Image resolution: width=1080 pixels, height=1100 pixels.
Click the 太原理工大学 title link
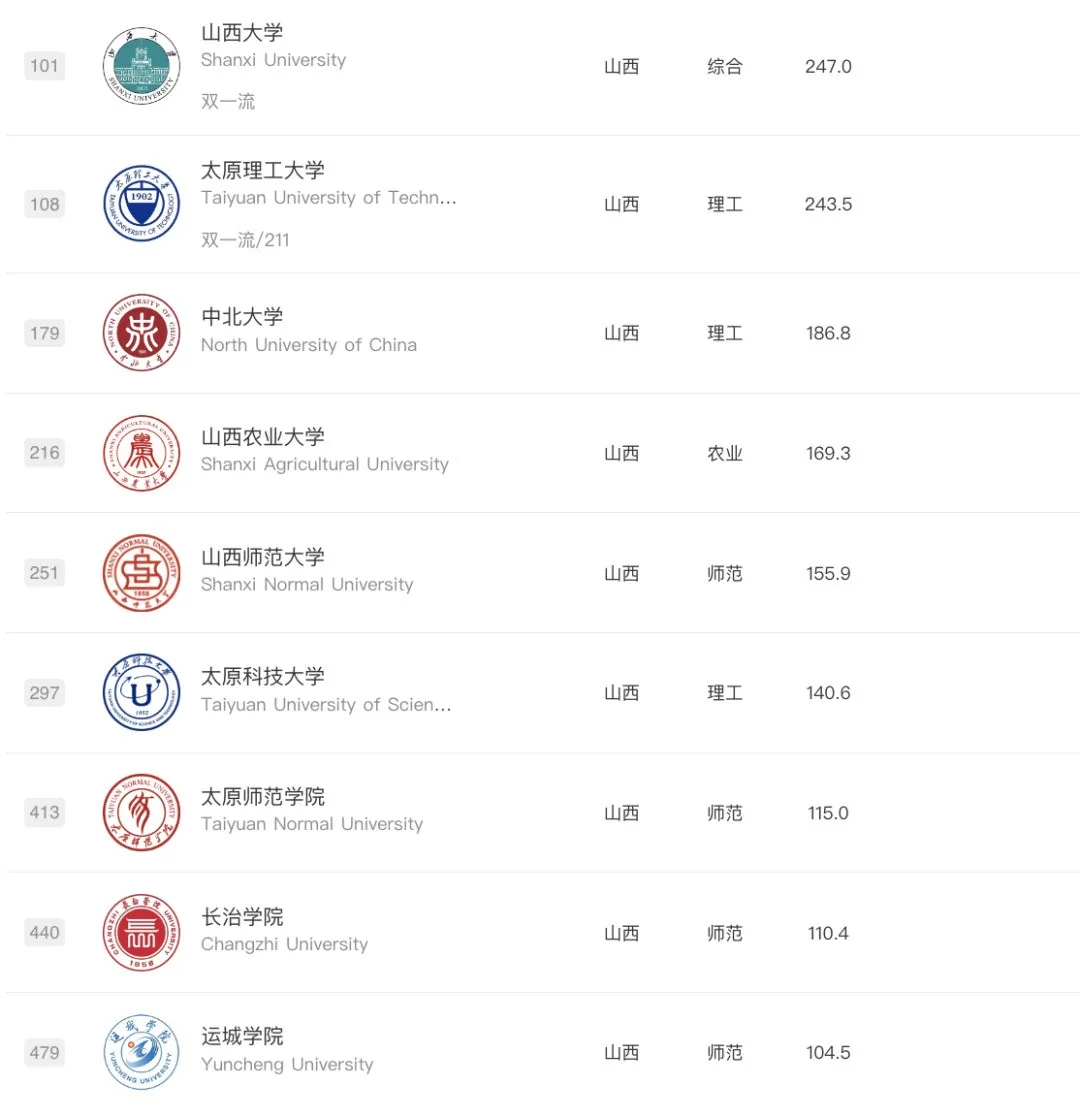tap(262, 170)
